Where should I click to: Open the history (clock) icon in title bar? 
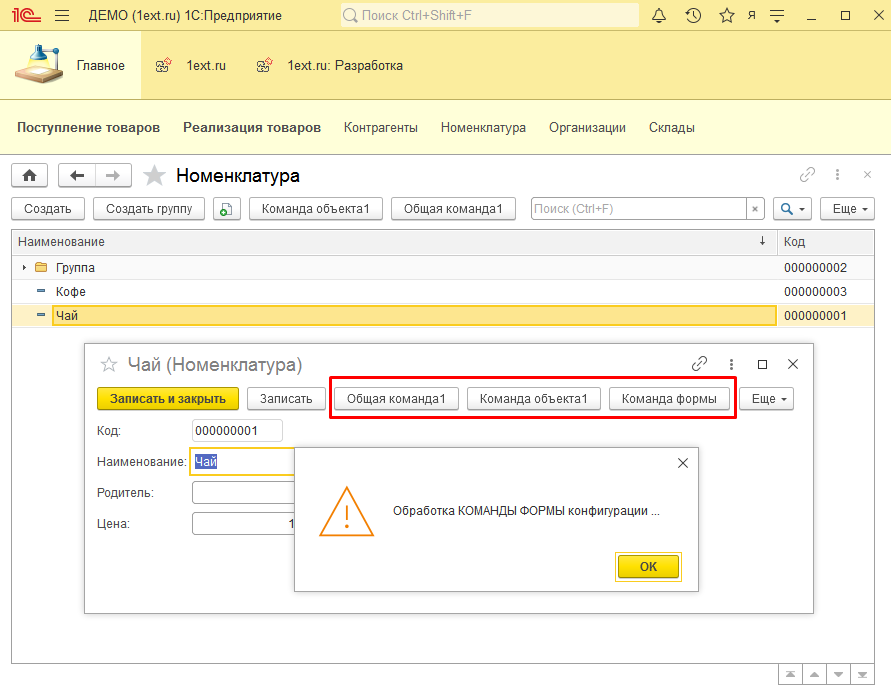click(693, 15)
